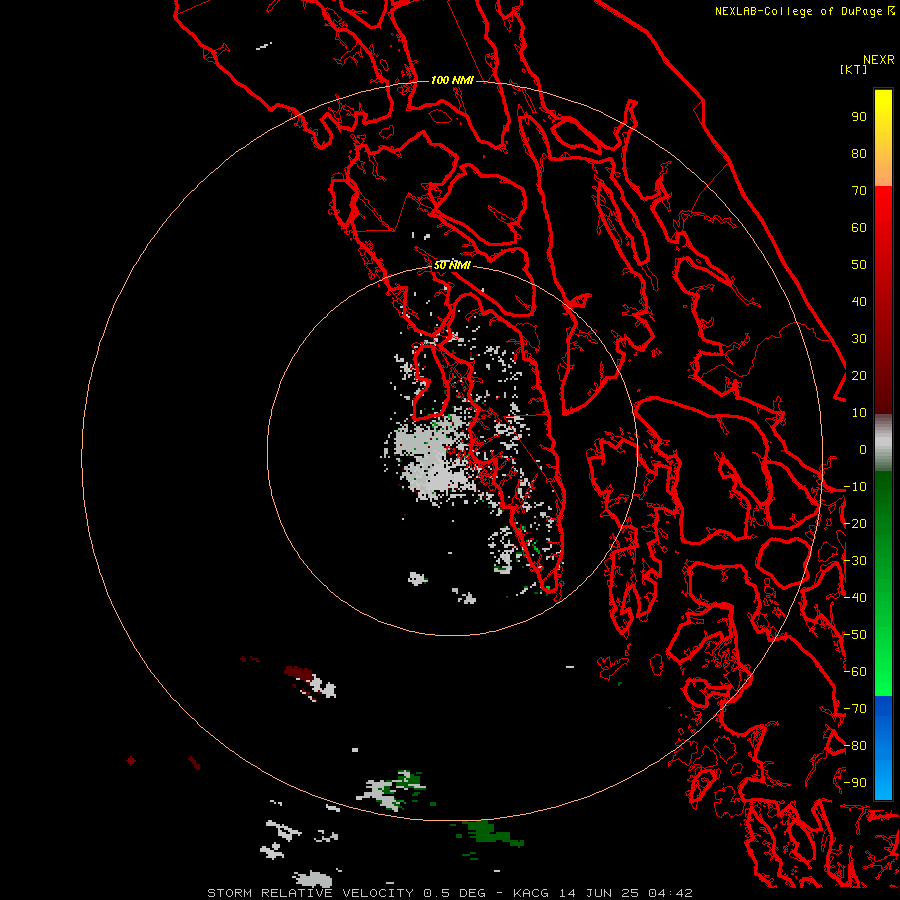Click the STORM RELATIVE VELOCITY product text

click(x=310, y=893)
